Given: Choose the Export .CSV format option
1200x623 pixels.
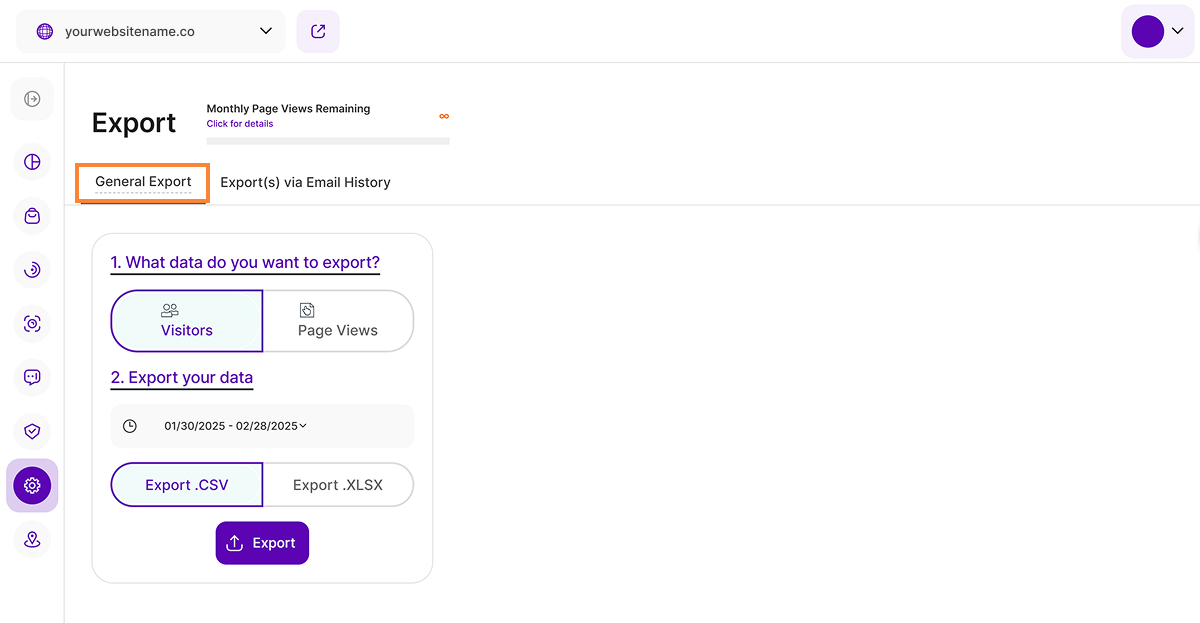Looking at the screenshot, I should point(187,485).
